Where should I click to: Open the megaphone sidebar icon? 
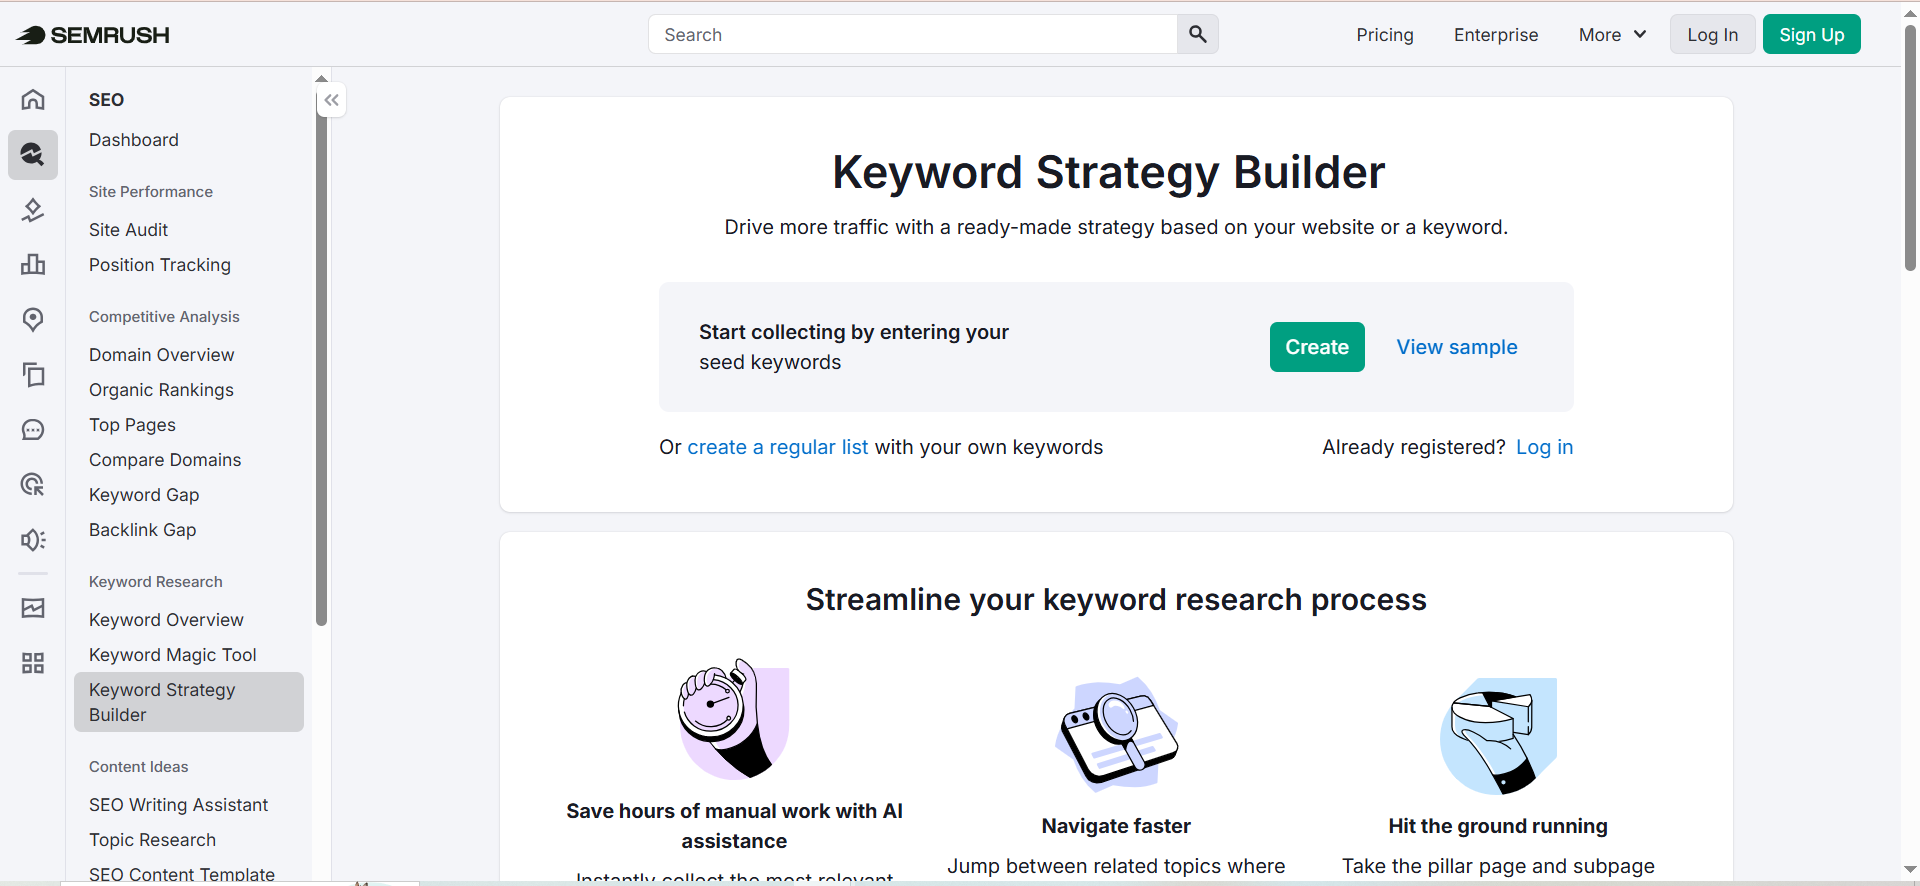(x=33, y=540)
